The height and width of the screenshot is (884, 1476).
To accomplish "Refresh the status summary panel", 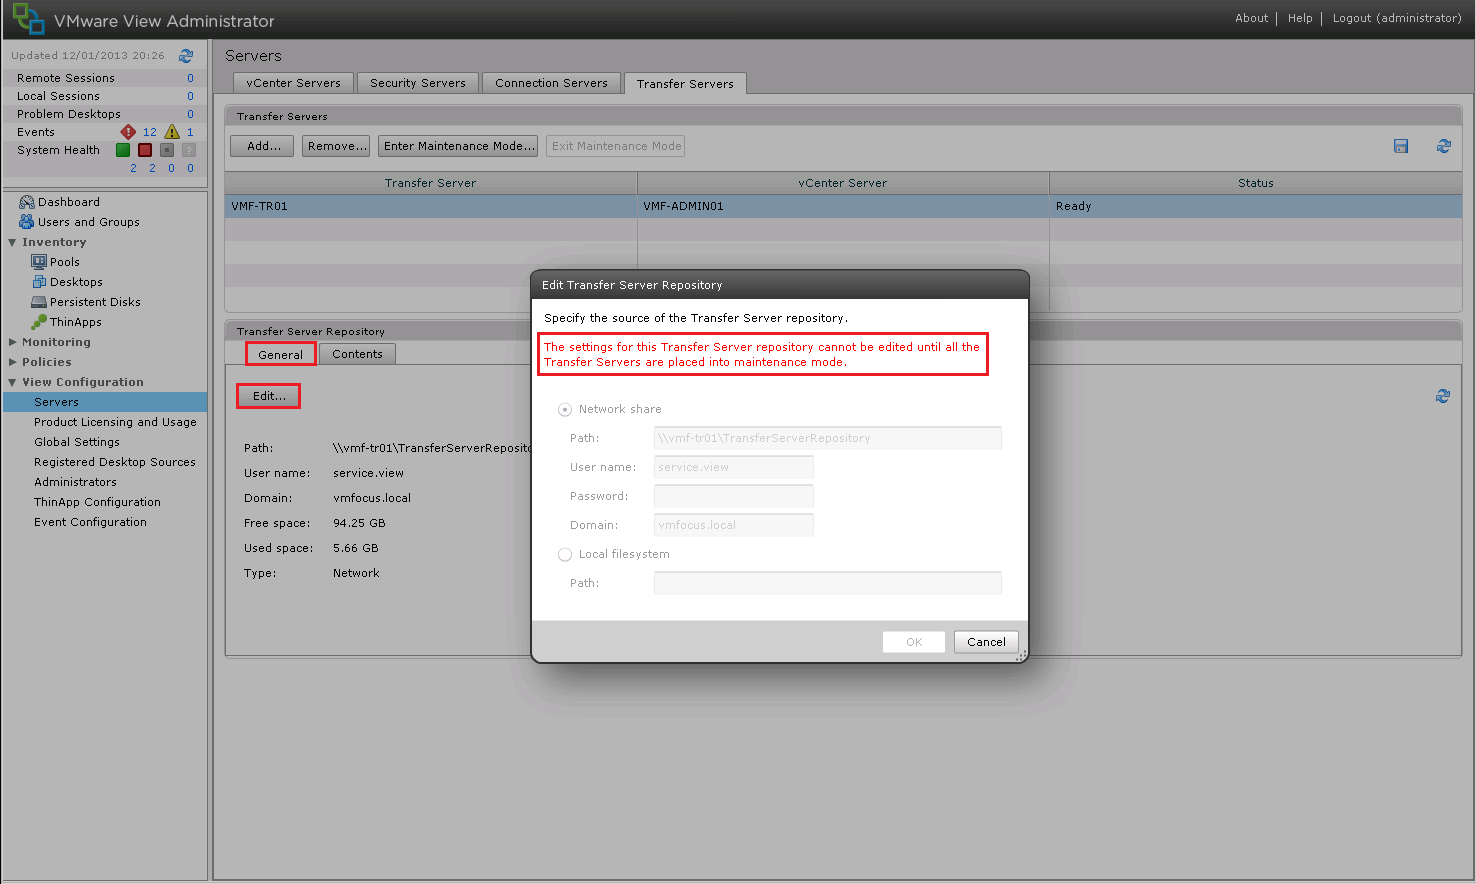I will pyautogui.click(x=186, y=55).
